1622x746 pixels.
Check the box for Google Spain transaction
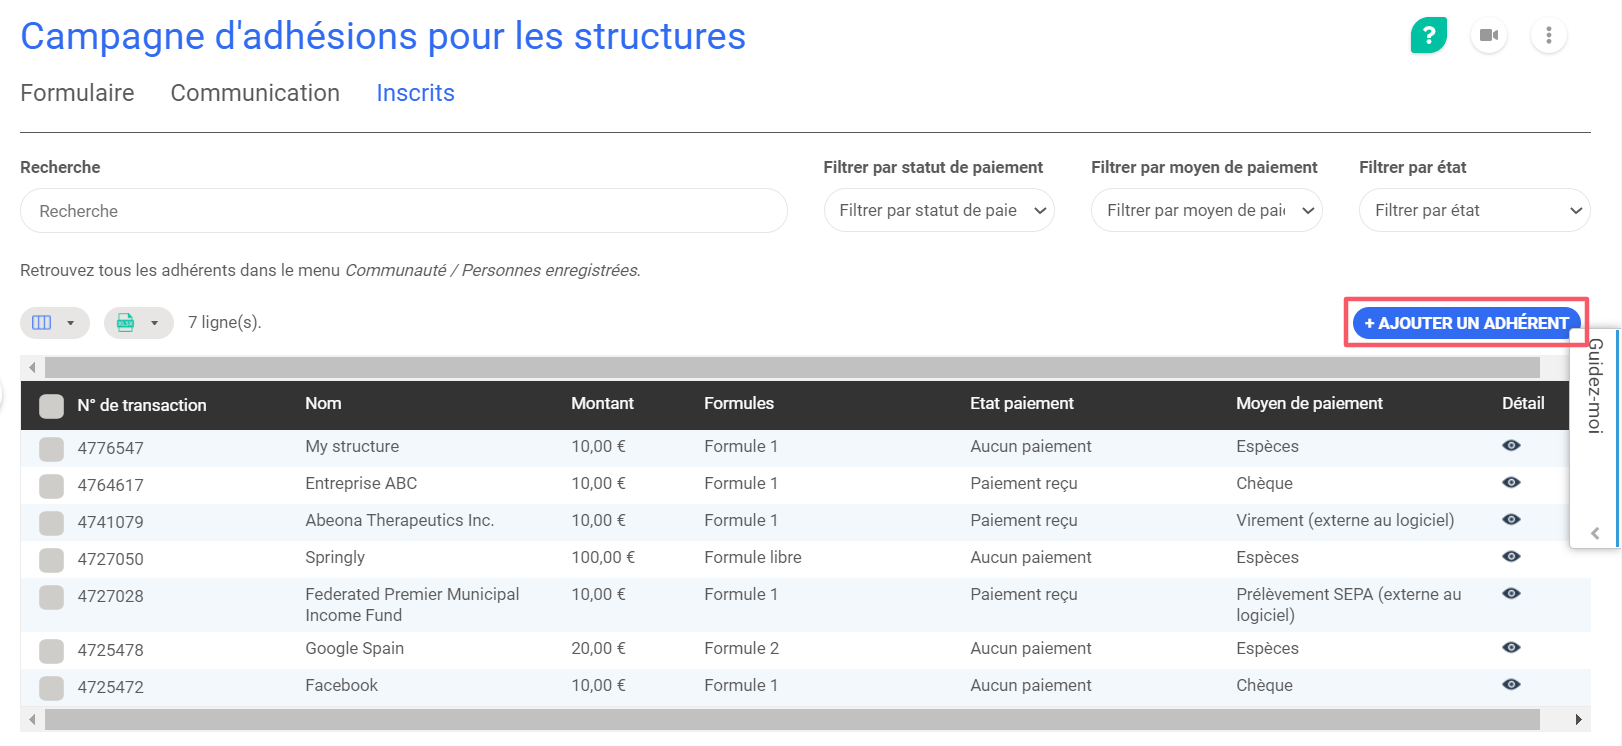coord(51,651)
